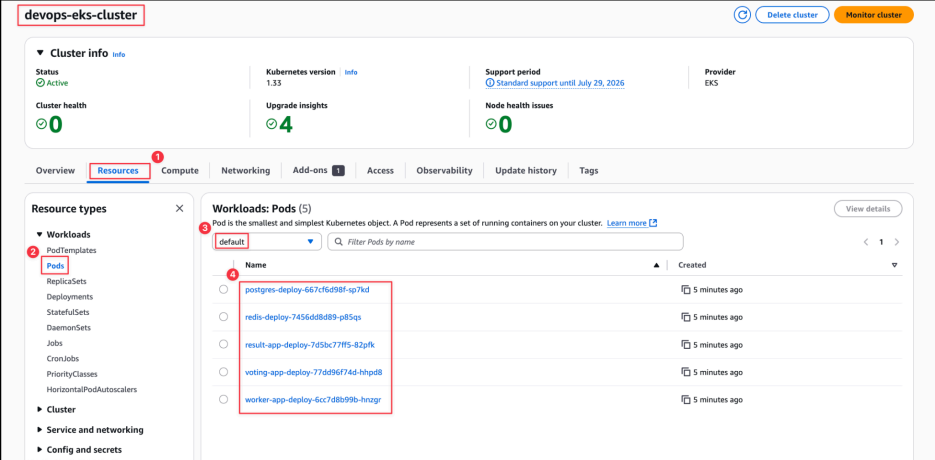Screen dimensions: 935x460
Task: Expand the Cluster resource group
Action: point(39,410)
